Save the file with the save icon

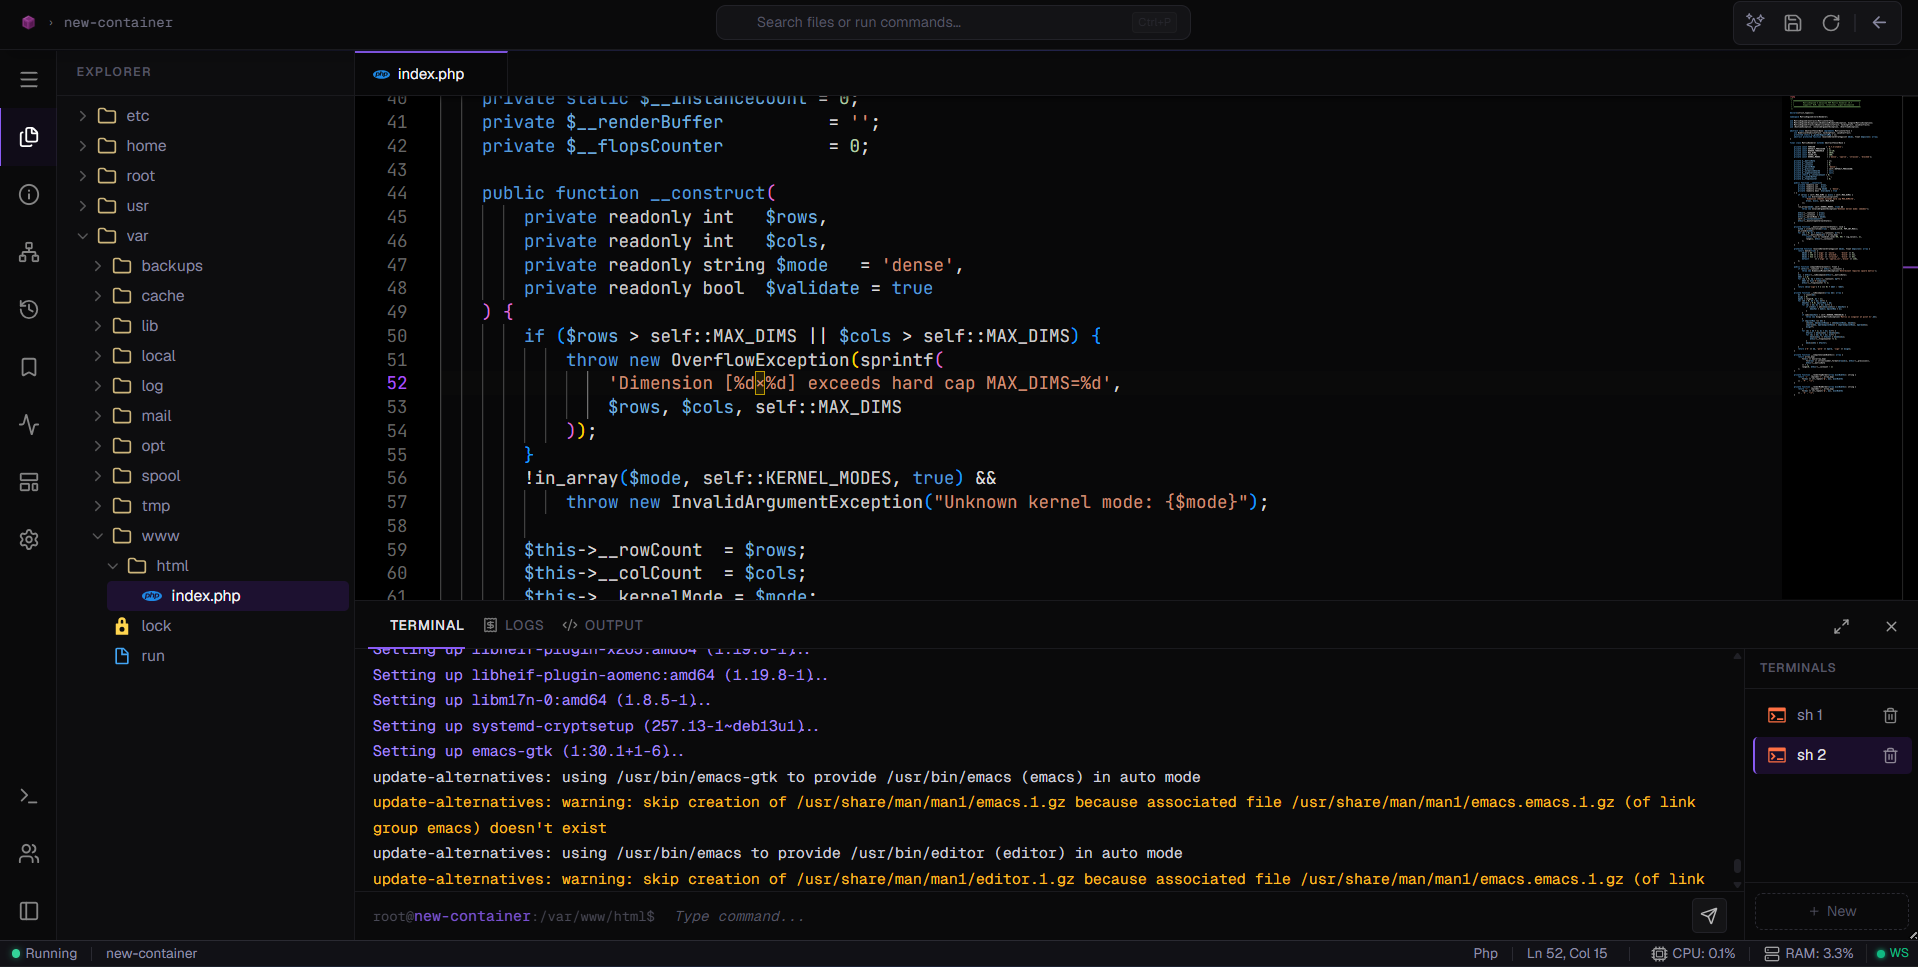[1793, 22]
